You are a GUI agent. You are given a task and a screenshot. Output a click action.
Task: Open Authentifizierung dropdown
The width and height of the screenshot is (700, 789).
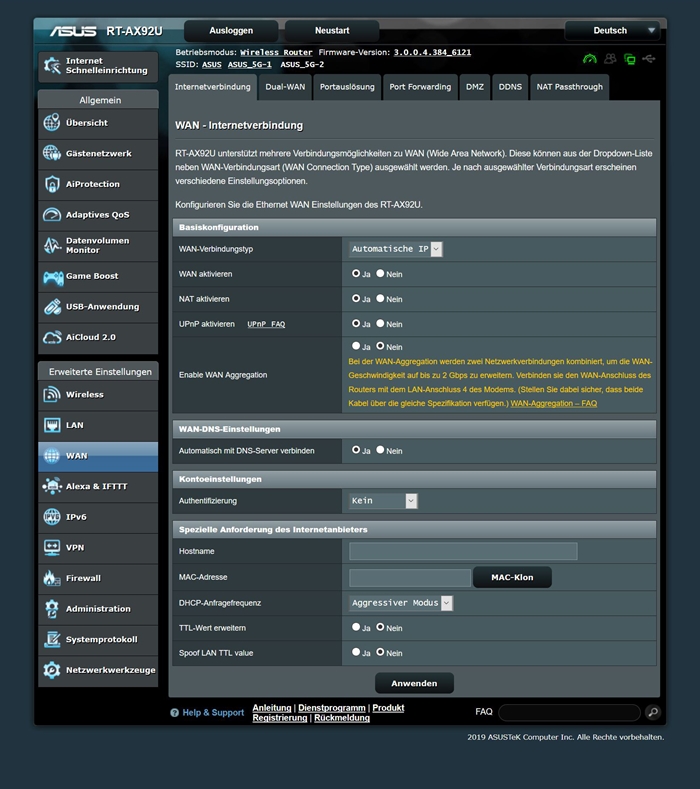pyautogui.click(x=383, y=501)
